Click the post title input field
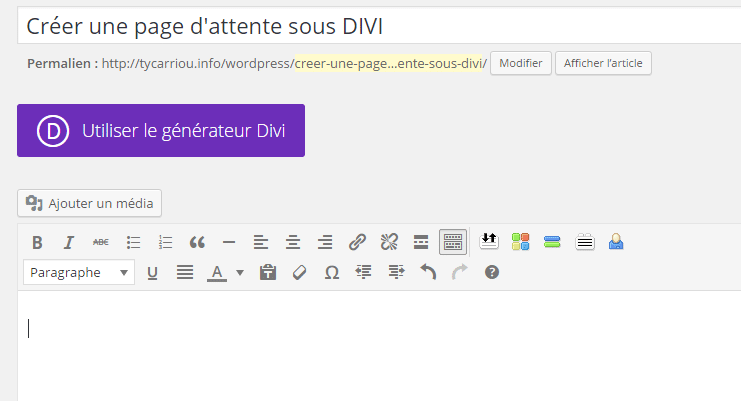741x401 pixels. point(380,27)
